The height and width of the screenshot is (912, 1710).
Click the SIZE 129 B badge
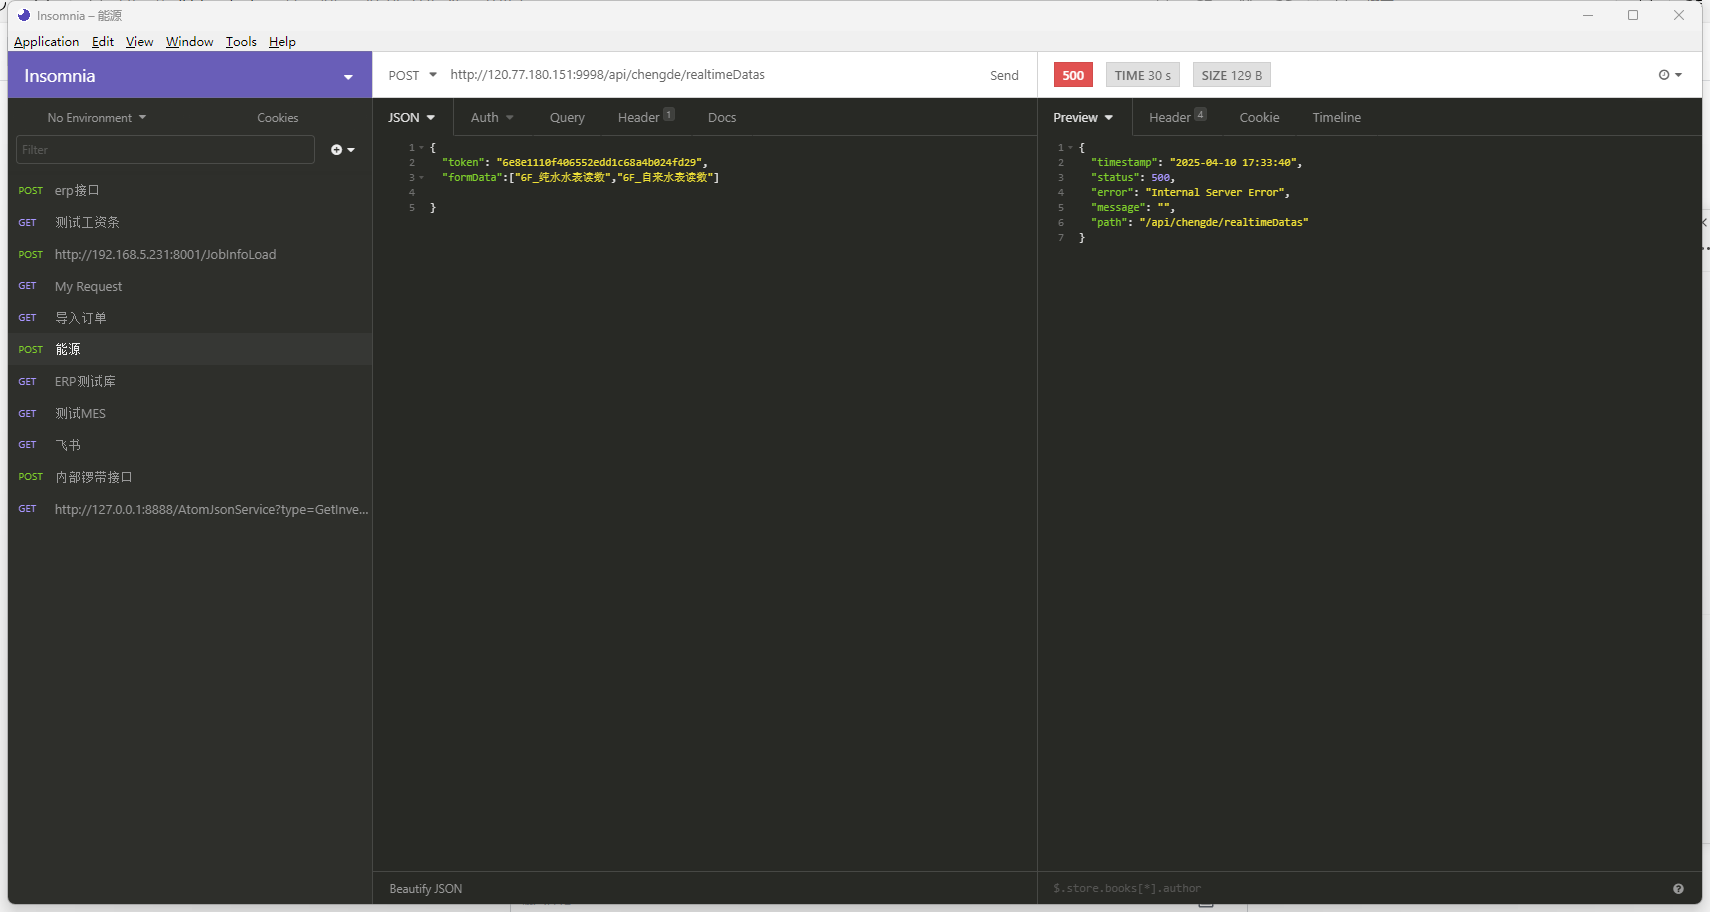pos(1232,75)
